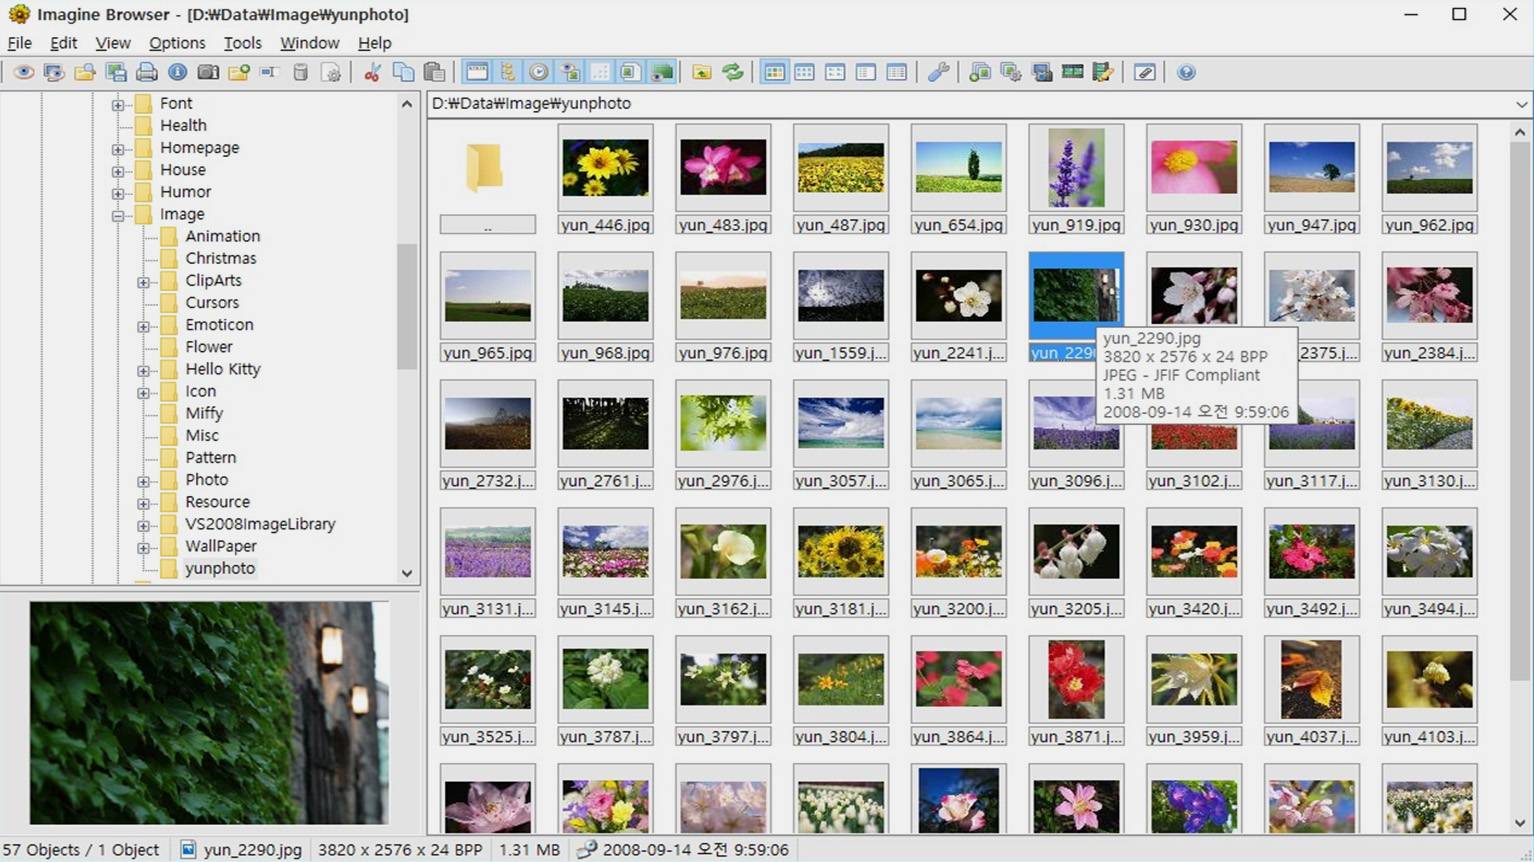Click the go up folder icon
This screenshot has width=1534, height=862.
click(x=702, y=72)
